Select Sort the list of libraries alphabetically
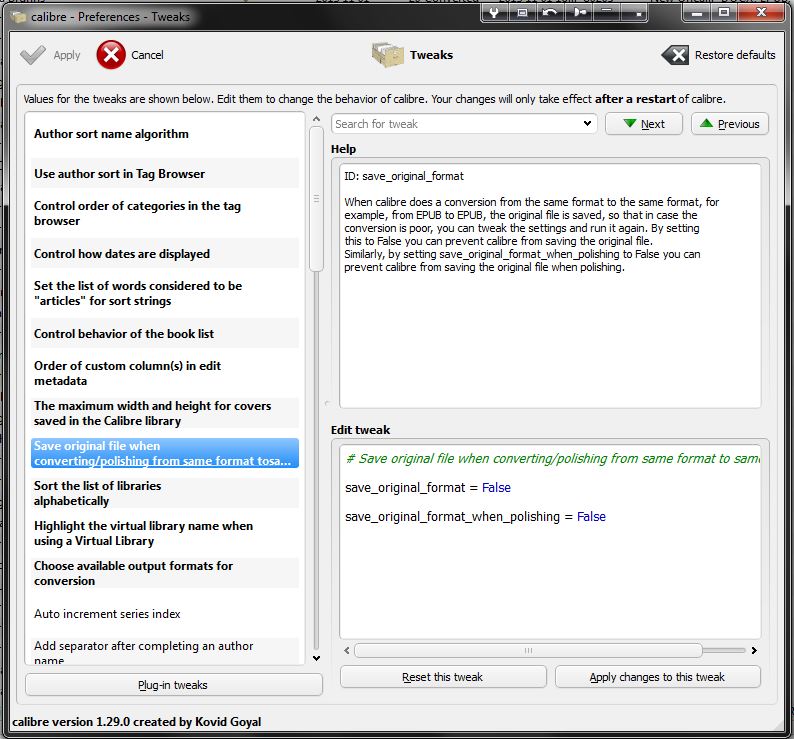Image resolution: width=794 pixels, height=739 pixels. (x=165, y=493)
